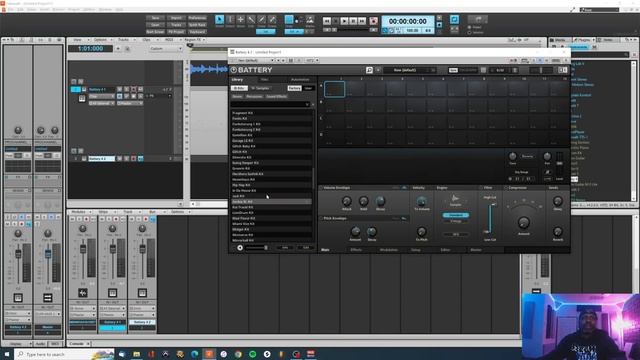640x360 pixels.
Task: Select the Move tool in the tools module
Action: click(x=241, y=20)
